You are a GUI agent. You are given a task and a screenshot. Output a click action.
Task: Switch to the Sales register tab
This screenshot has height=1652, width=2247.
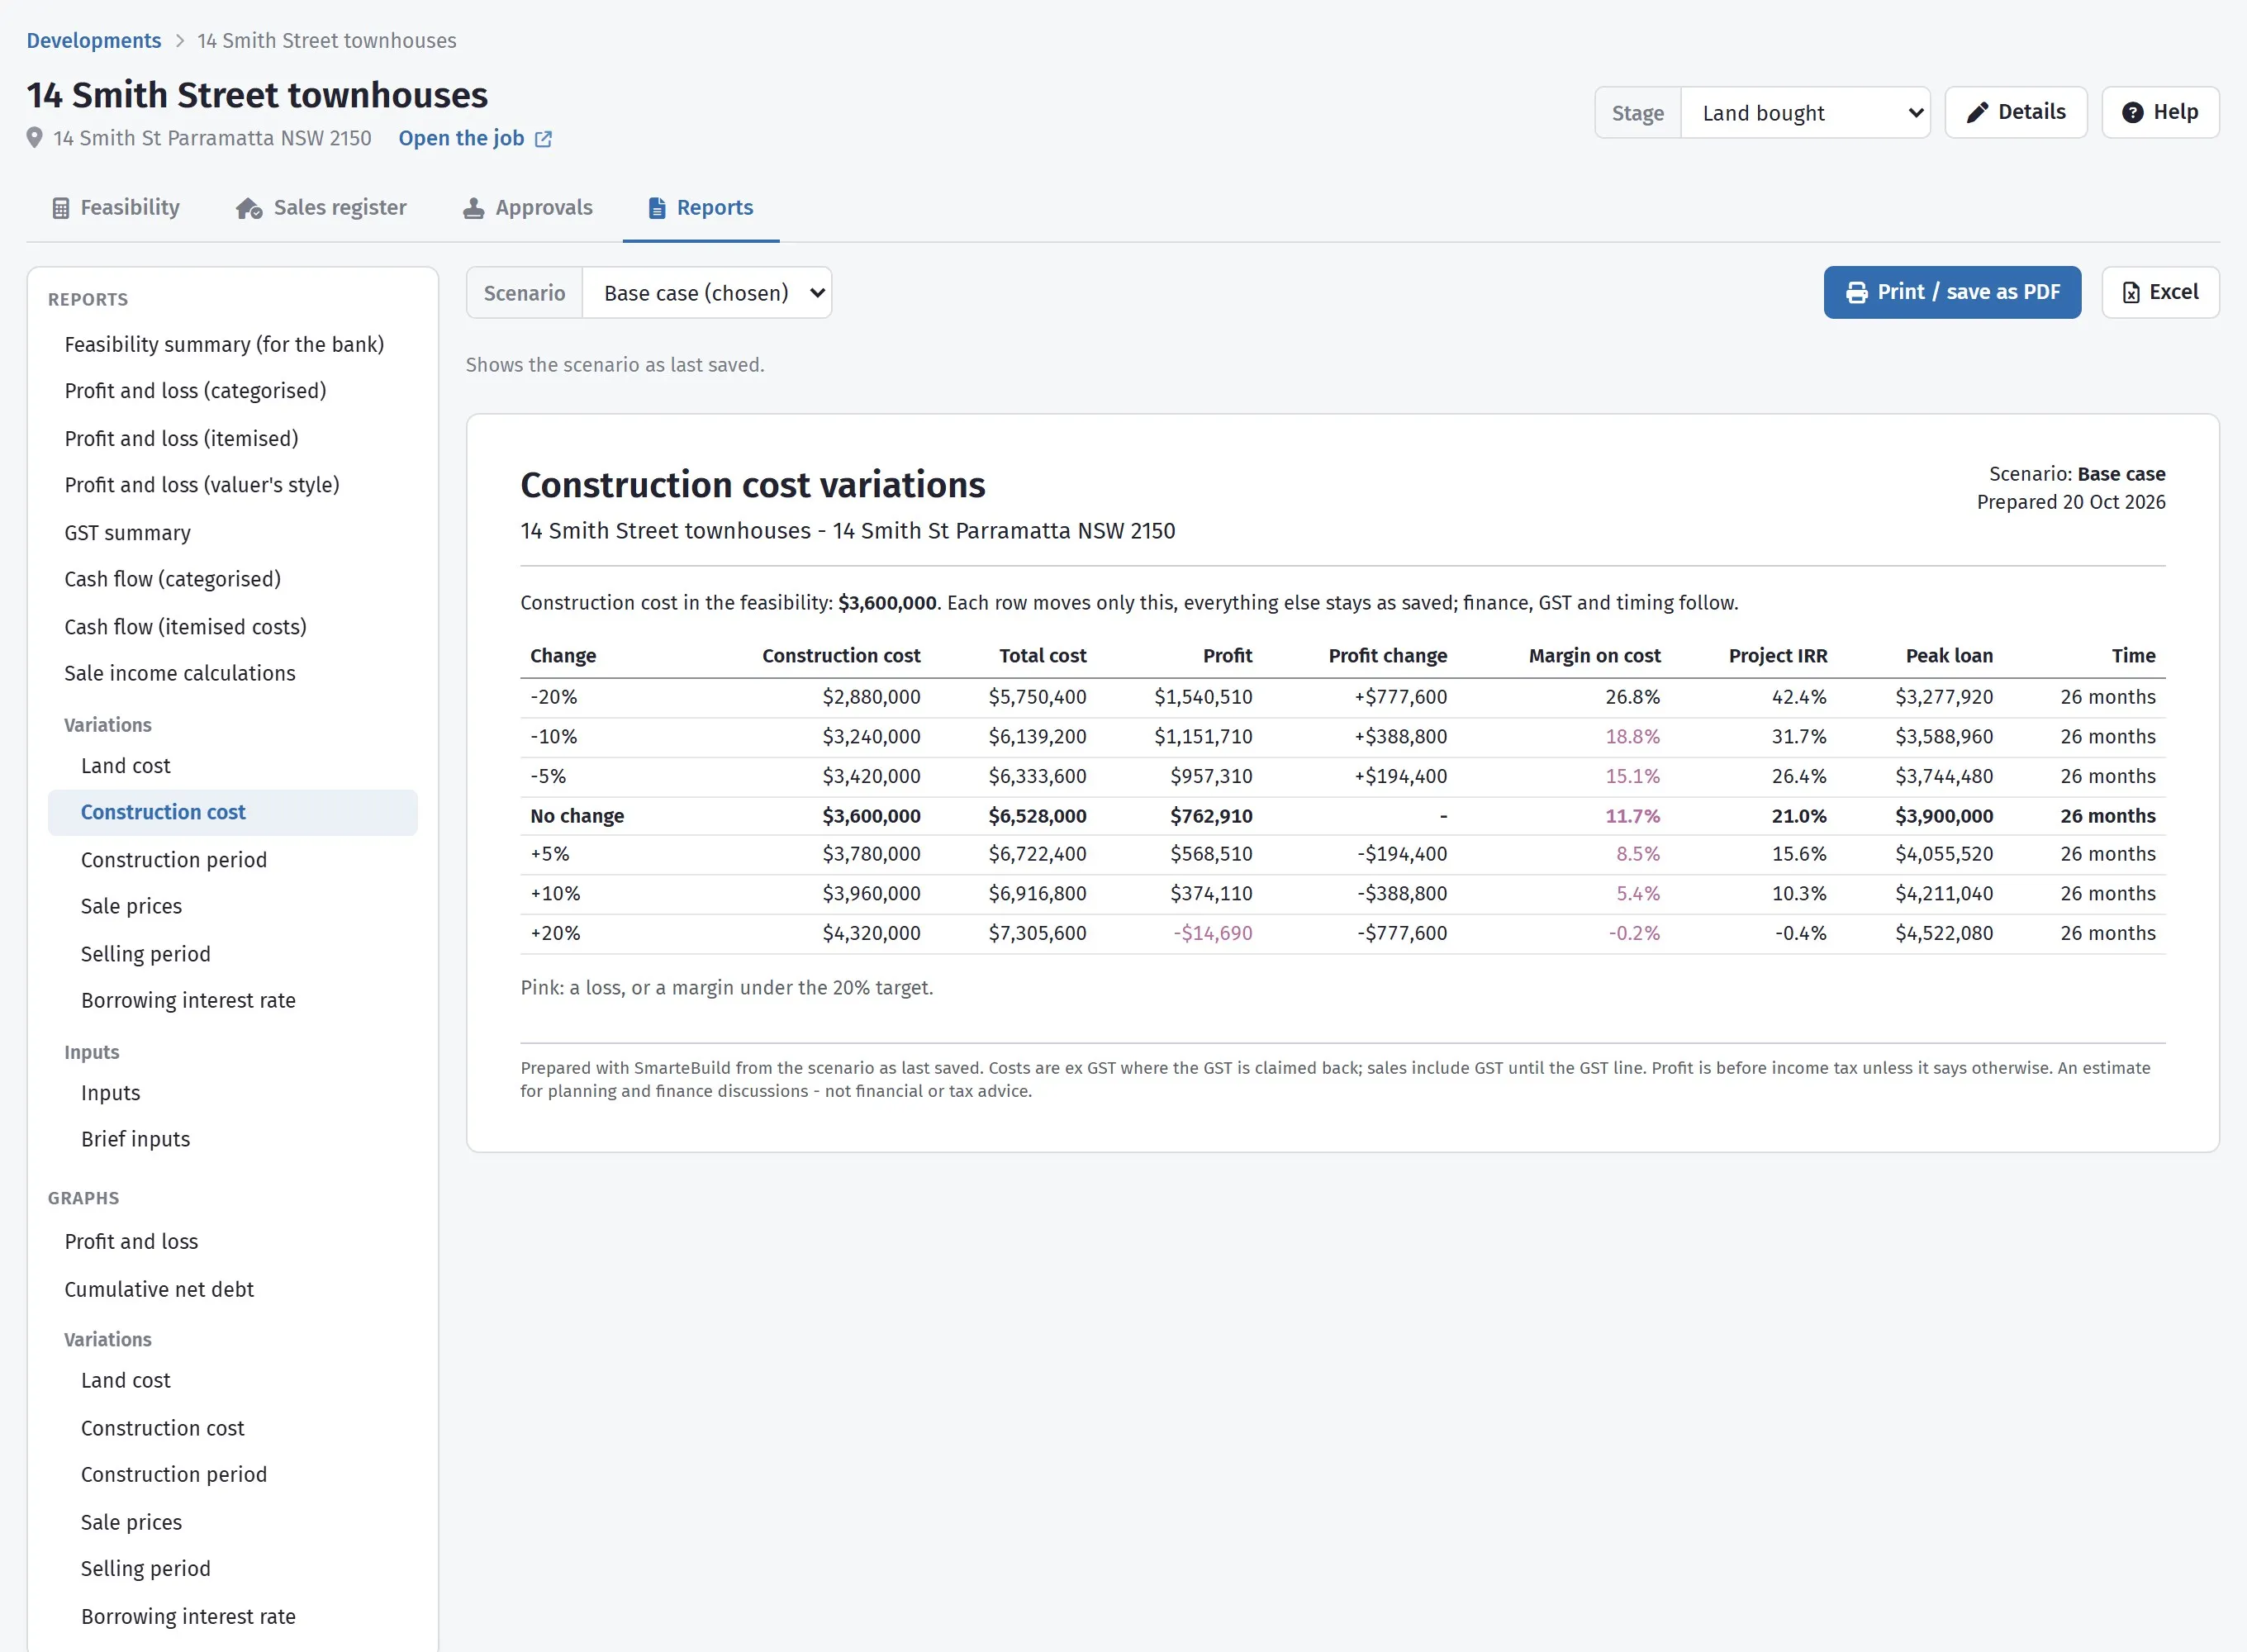pos(321,208)
